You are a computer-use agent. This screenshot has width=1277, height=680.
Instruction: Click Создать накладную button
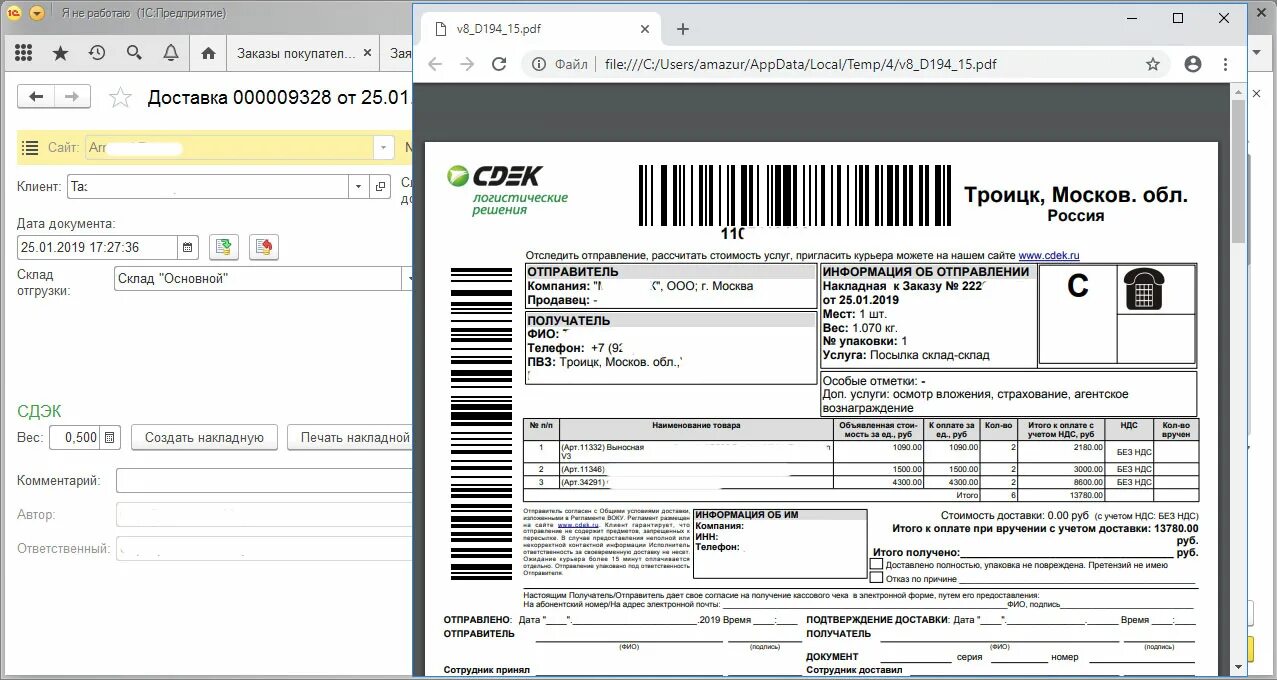point(204,437)
